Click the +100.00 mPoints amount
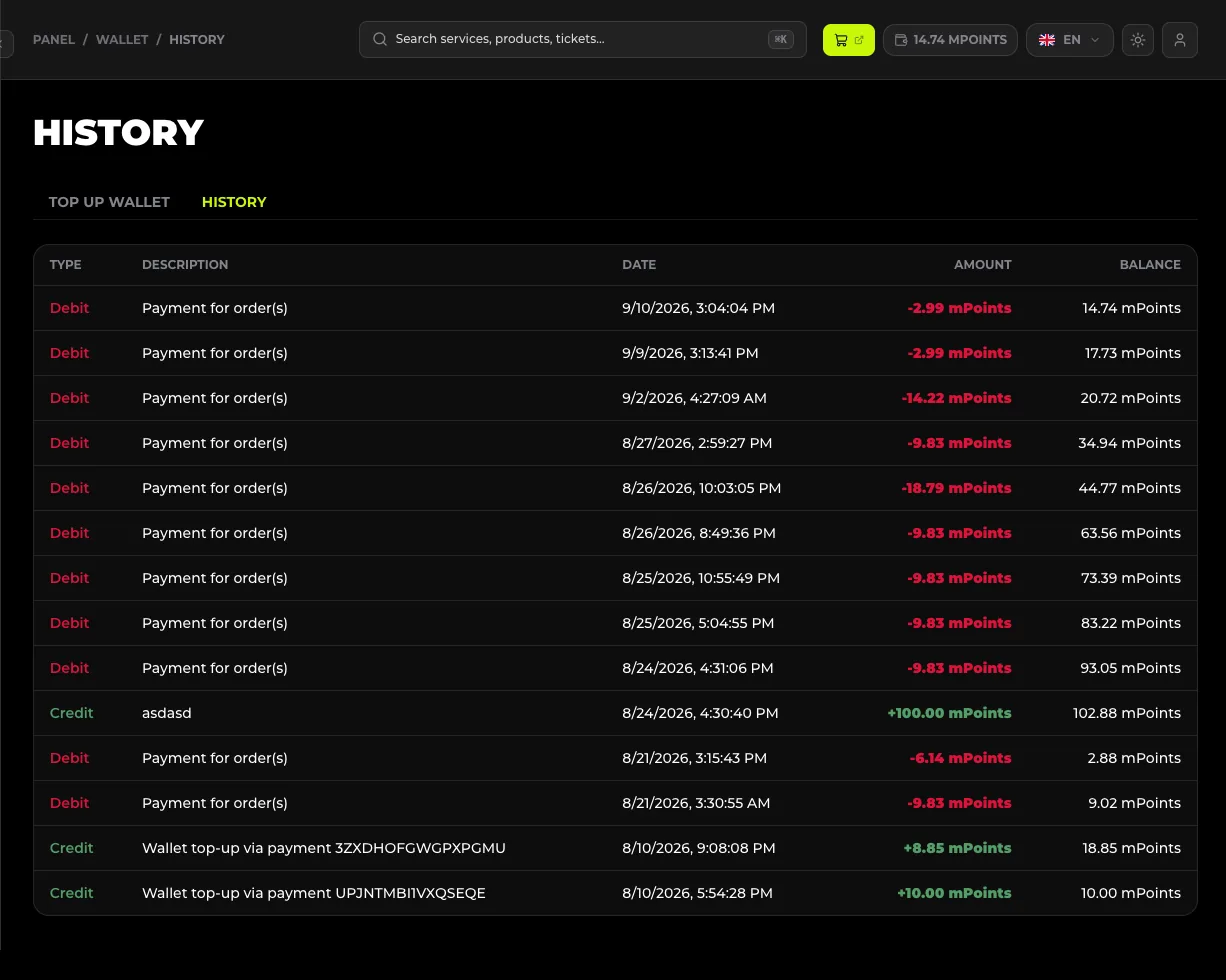Viewport: 1226px width, 980px height. (x=949, y=713)
